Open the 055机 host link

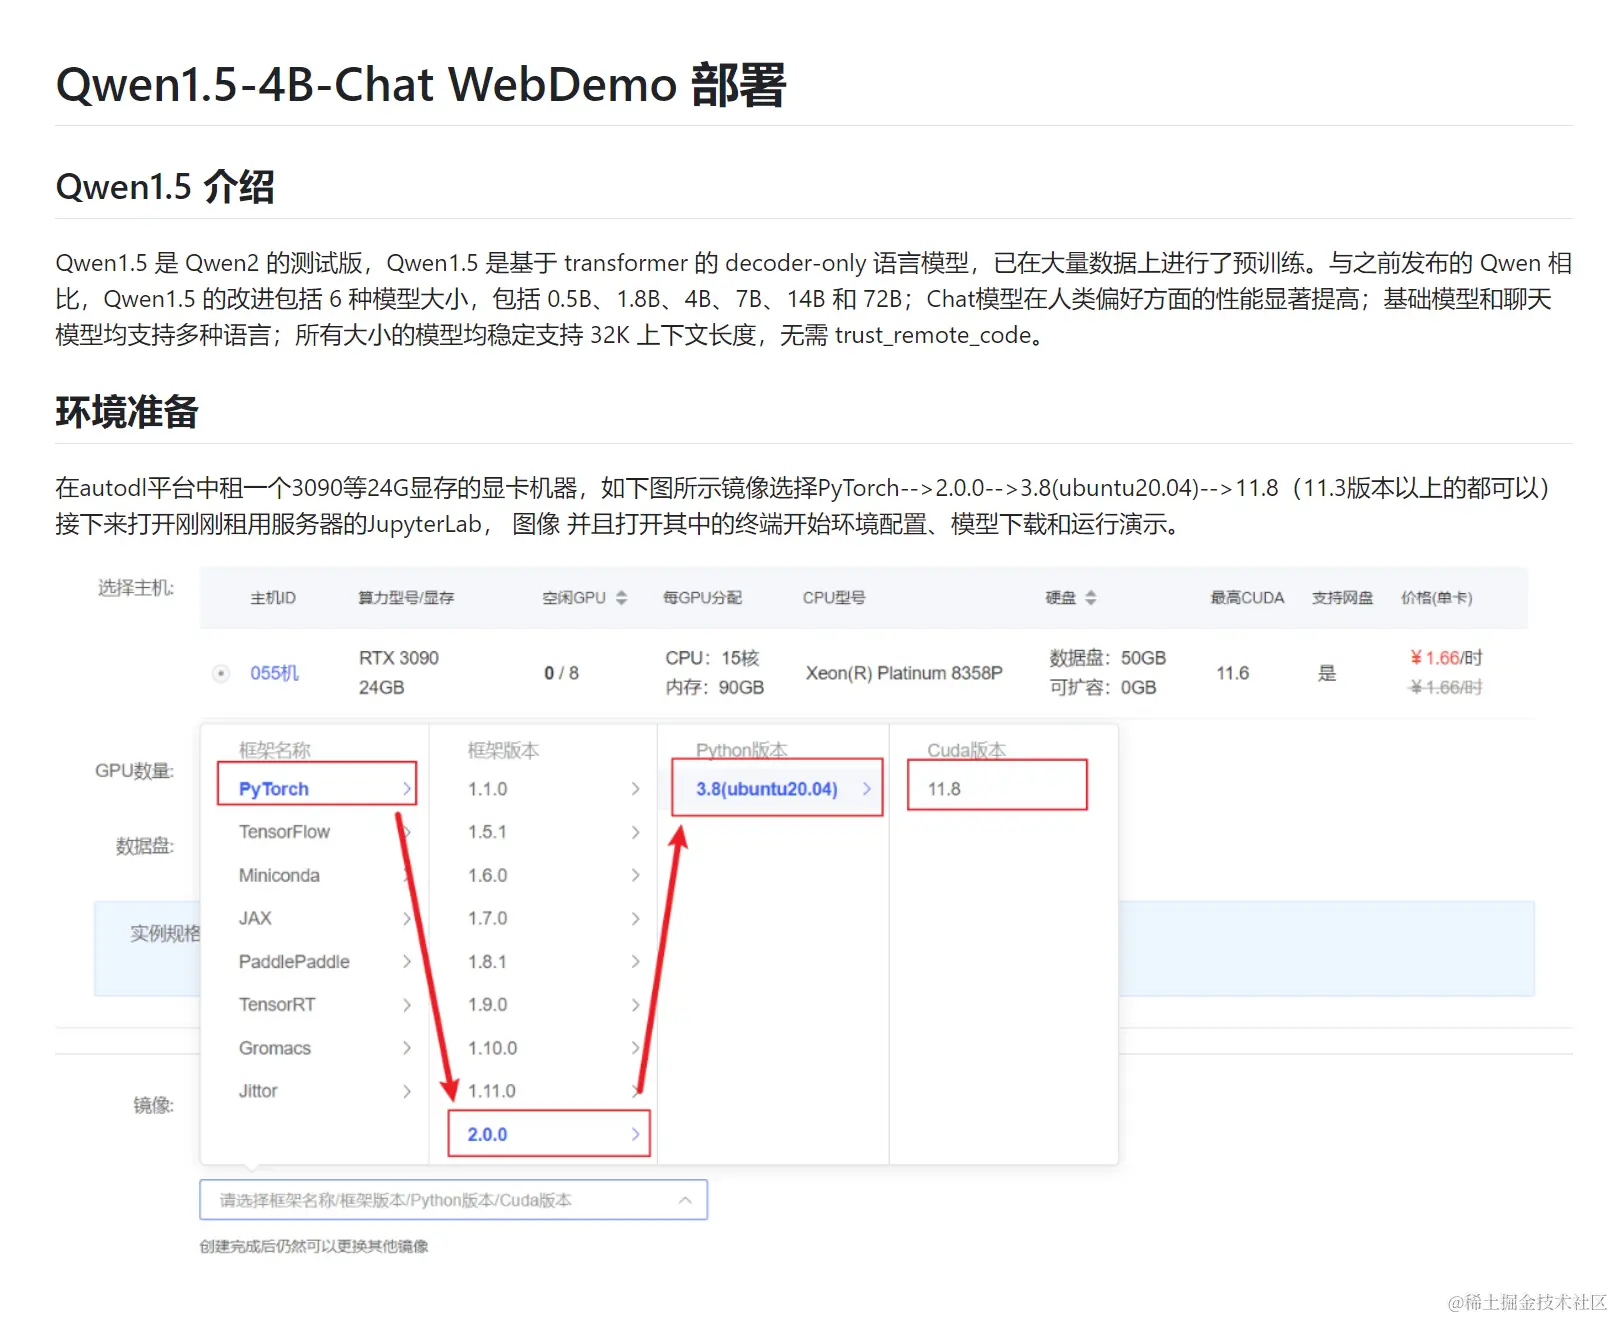click(x=274, y=673)
